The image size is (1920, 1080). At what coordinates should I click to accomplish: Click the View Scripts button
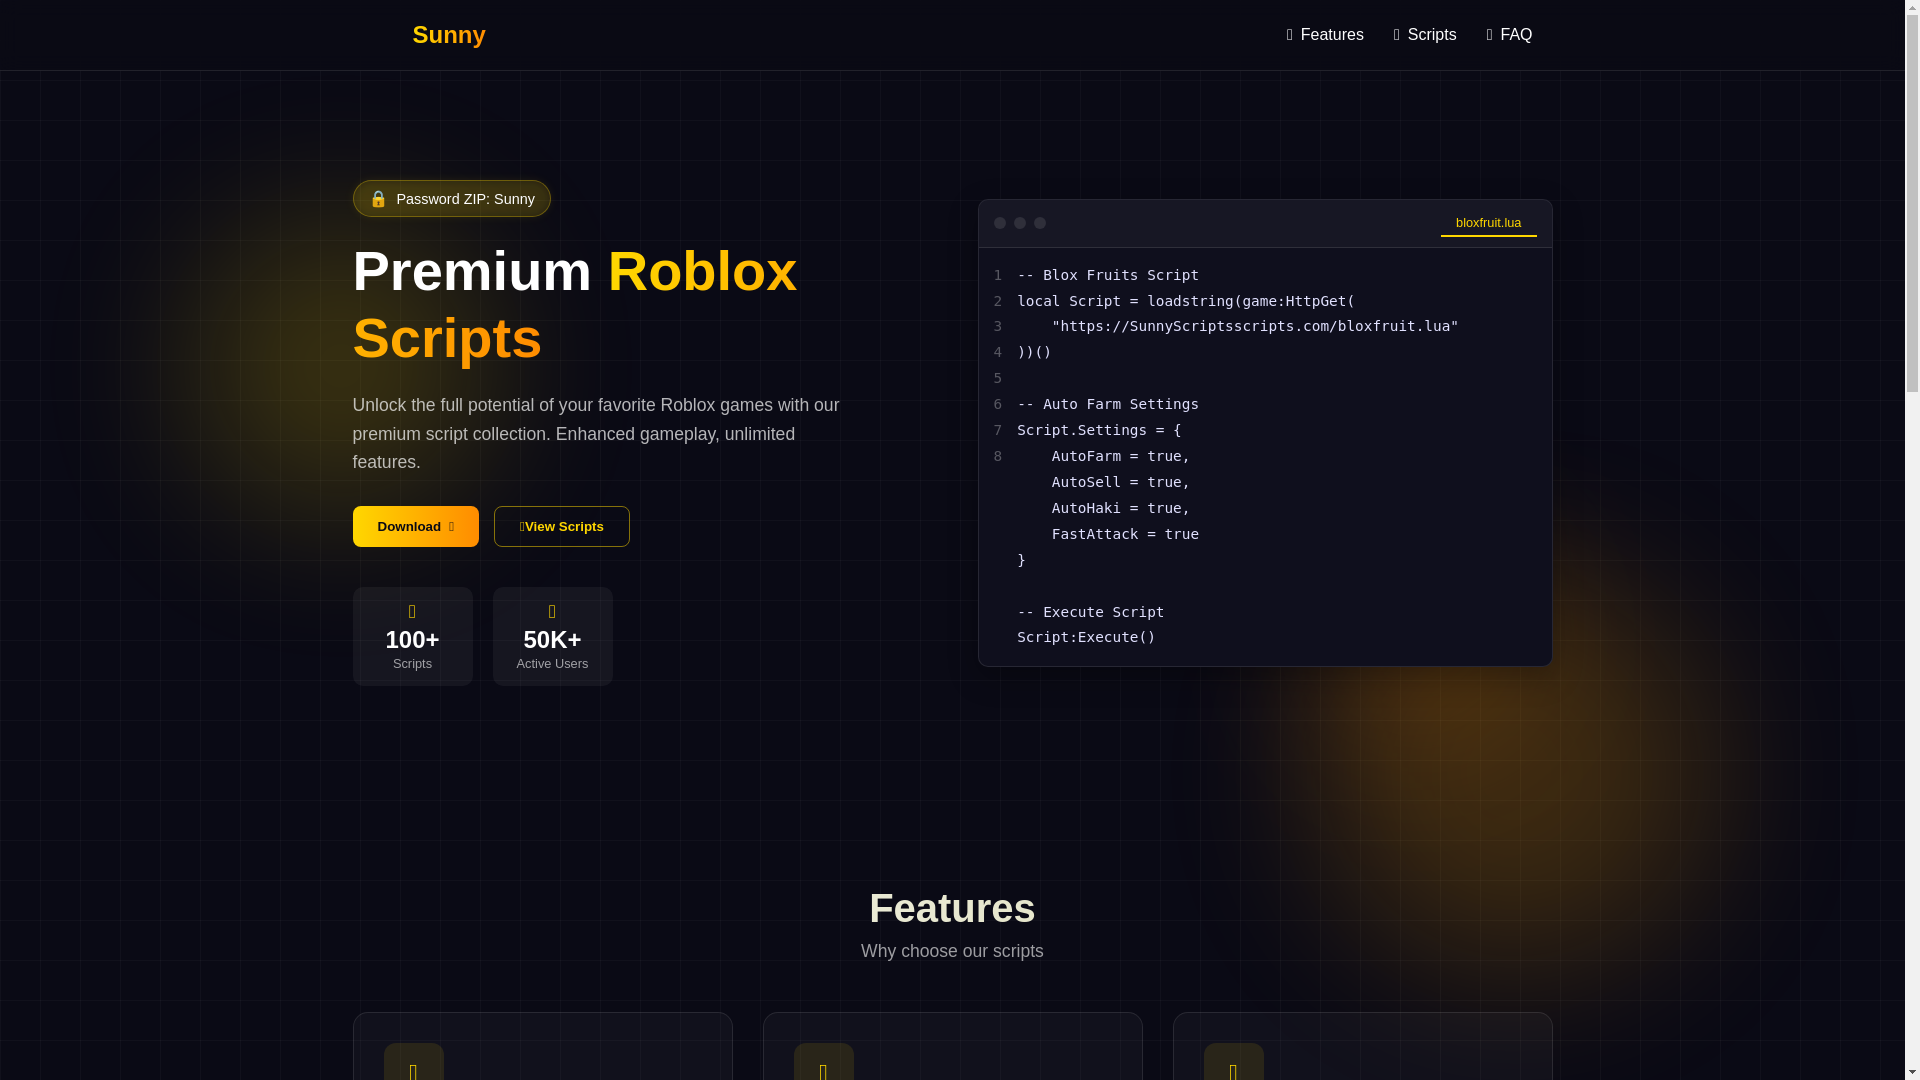coord(561,526)
